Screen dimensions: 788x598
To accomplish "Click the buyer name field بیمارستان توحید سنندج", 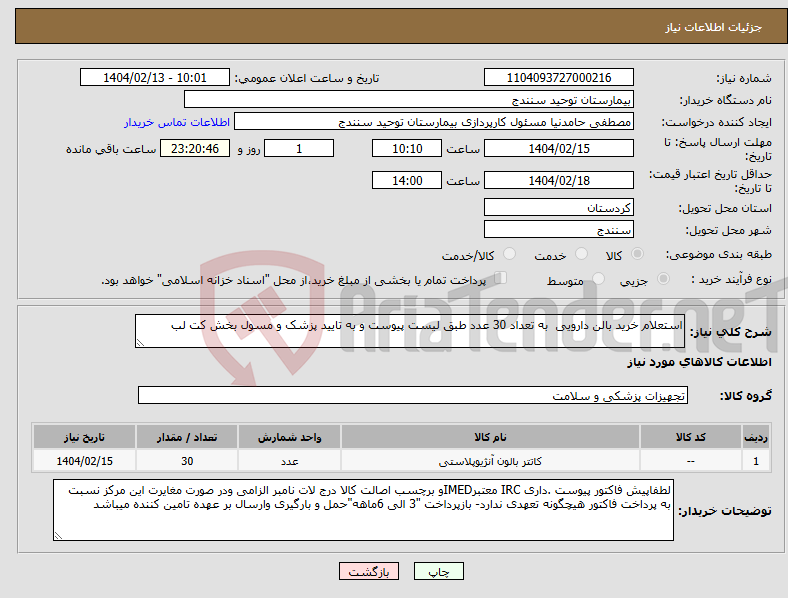I will [409, 99].
